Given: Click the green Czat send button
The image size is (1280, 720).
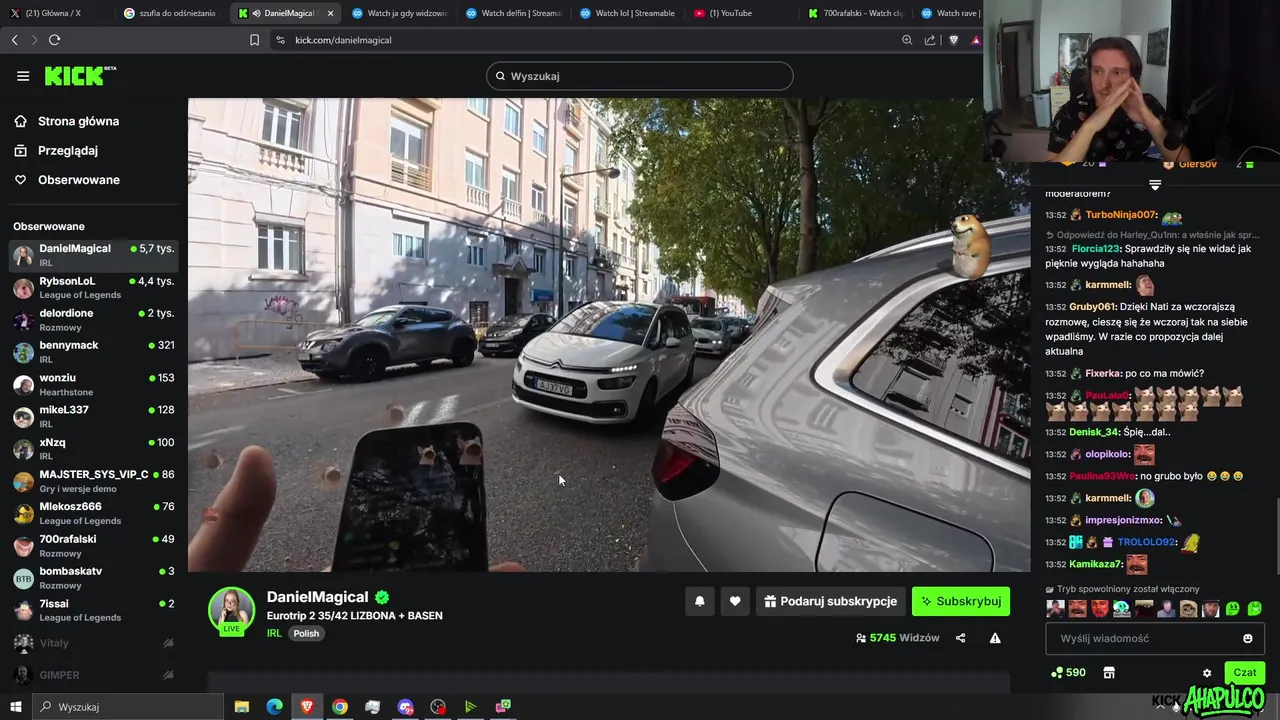Looking at the screenshot, I should (1244, 673).
